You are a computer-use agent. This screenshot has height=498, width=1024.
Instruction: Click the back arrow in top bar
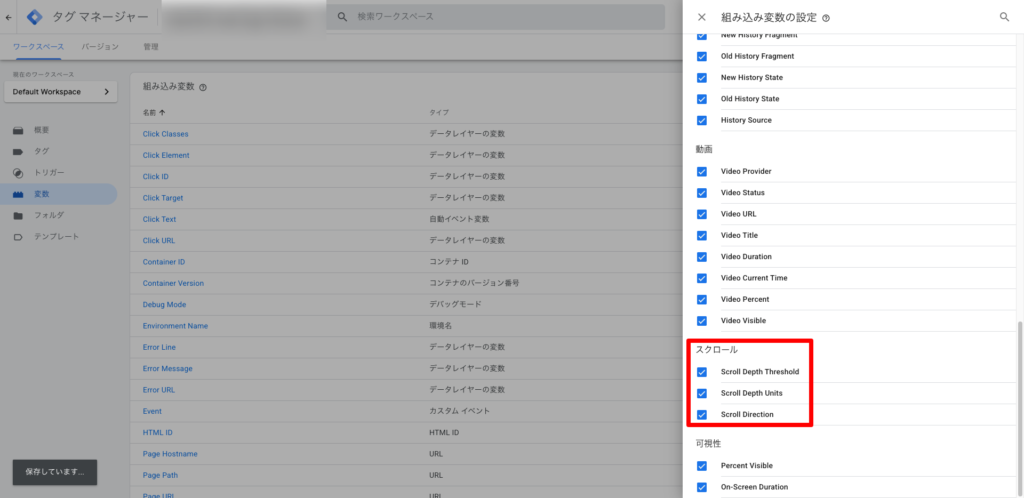click(10, 17)
